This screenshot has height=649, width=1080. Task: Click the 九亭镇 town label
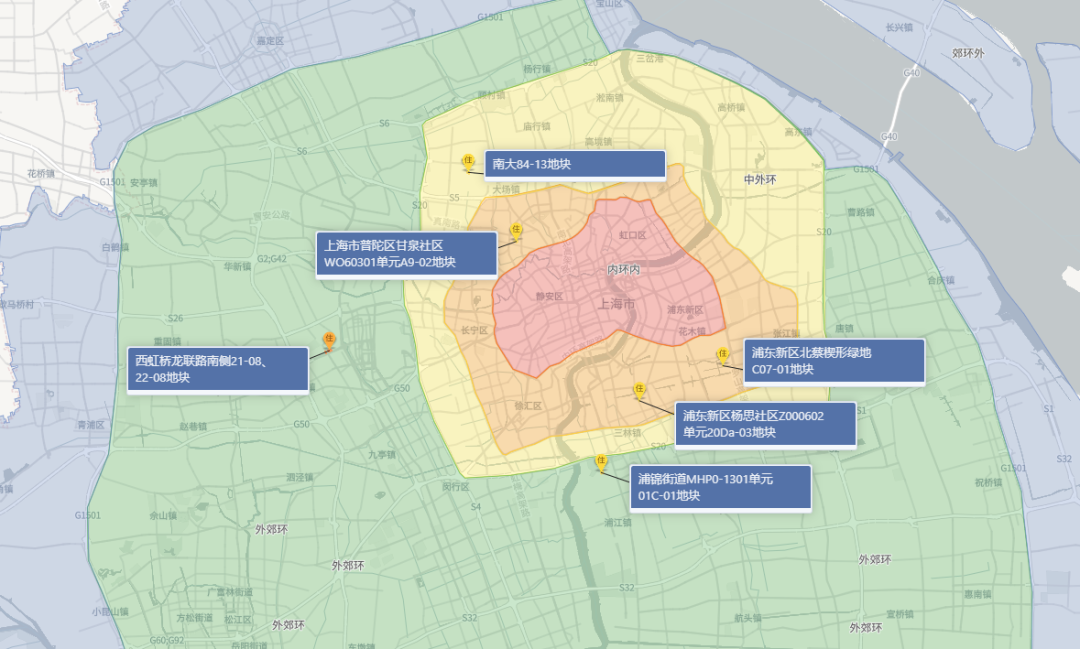[382, 455]
